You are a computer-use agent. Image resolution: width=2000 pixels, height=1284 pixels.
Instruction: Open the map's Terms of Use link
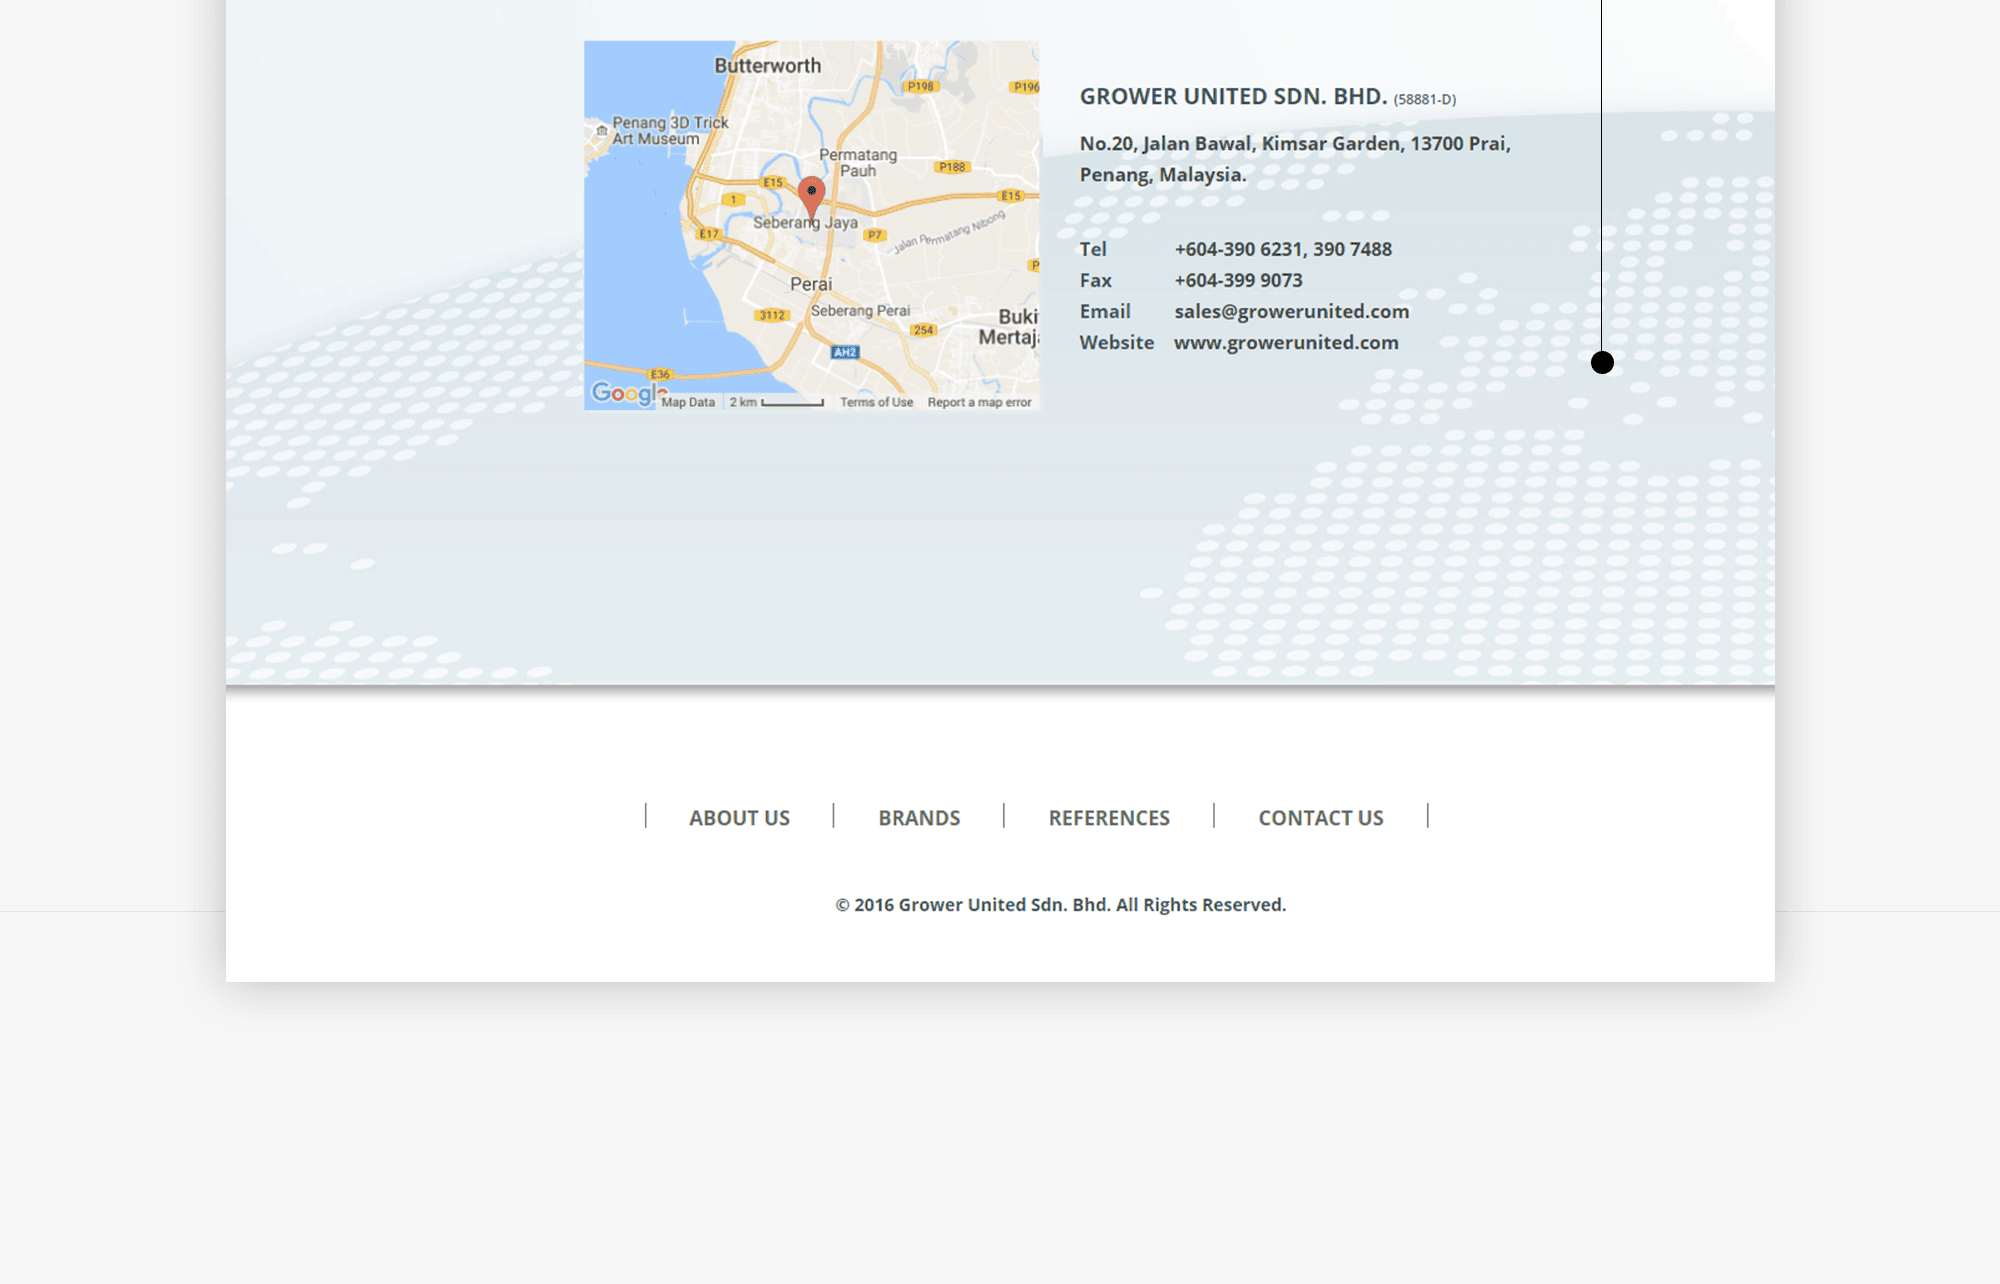(876, 402)
